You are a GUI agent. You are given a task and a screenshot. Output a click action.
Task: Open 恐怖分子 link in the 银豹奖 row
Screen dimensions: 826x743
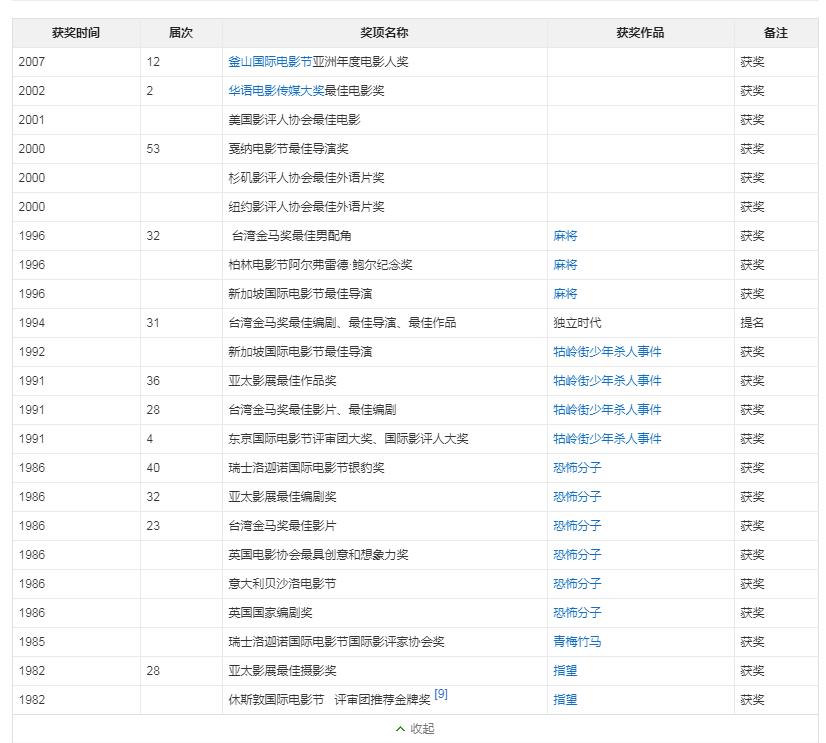point(575,467)
